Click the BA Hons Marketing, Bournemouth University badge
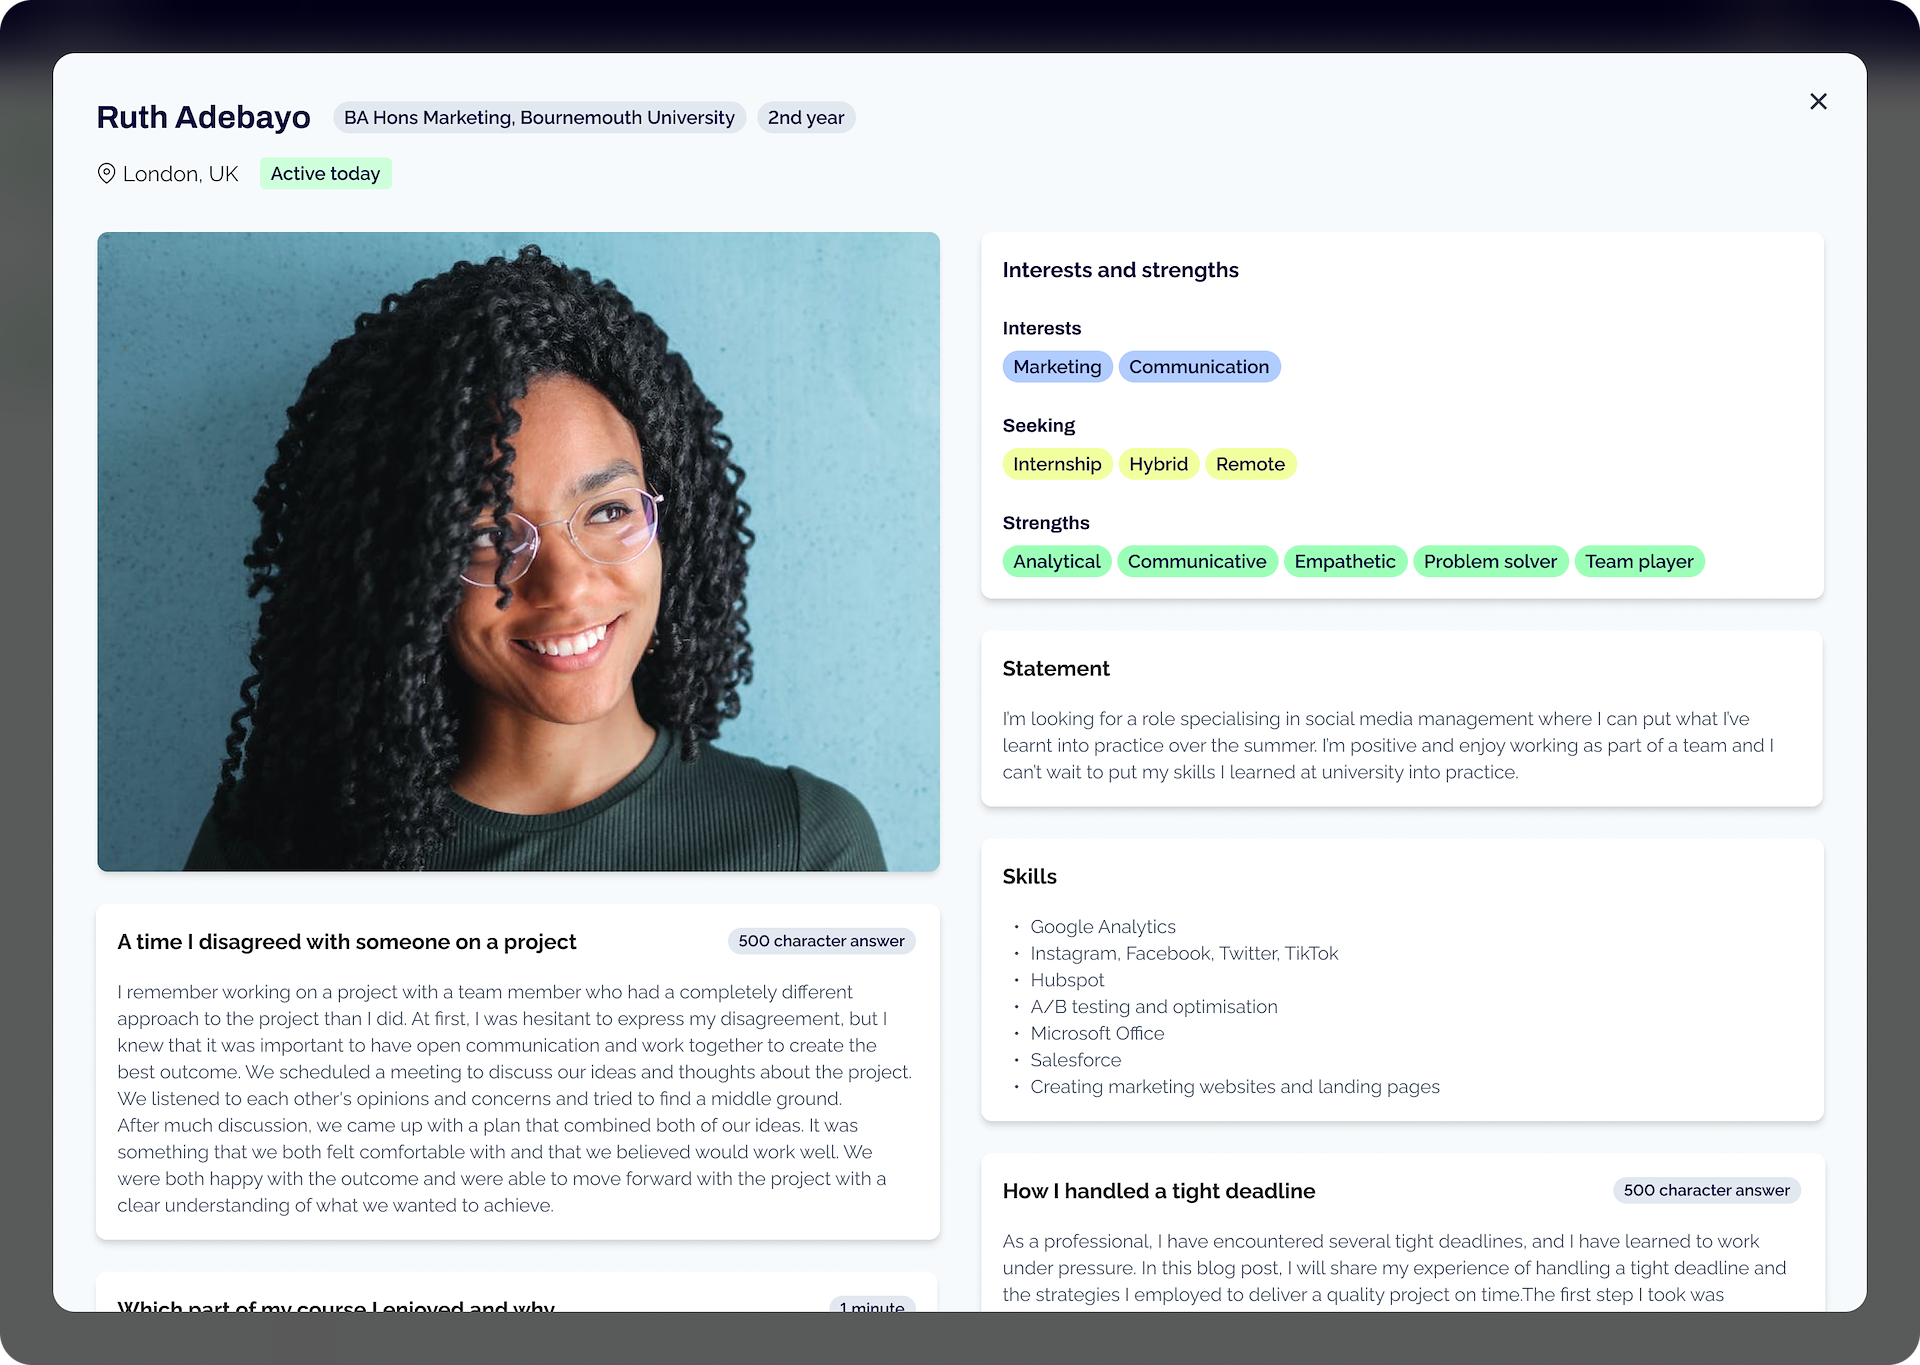Viewport: 1920px width, 1365px height. coord(539,118)
